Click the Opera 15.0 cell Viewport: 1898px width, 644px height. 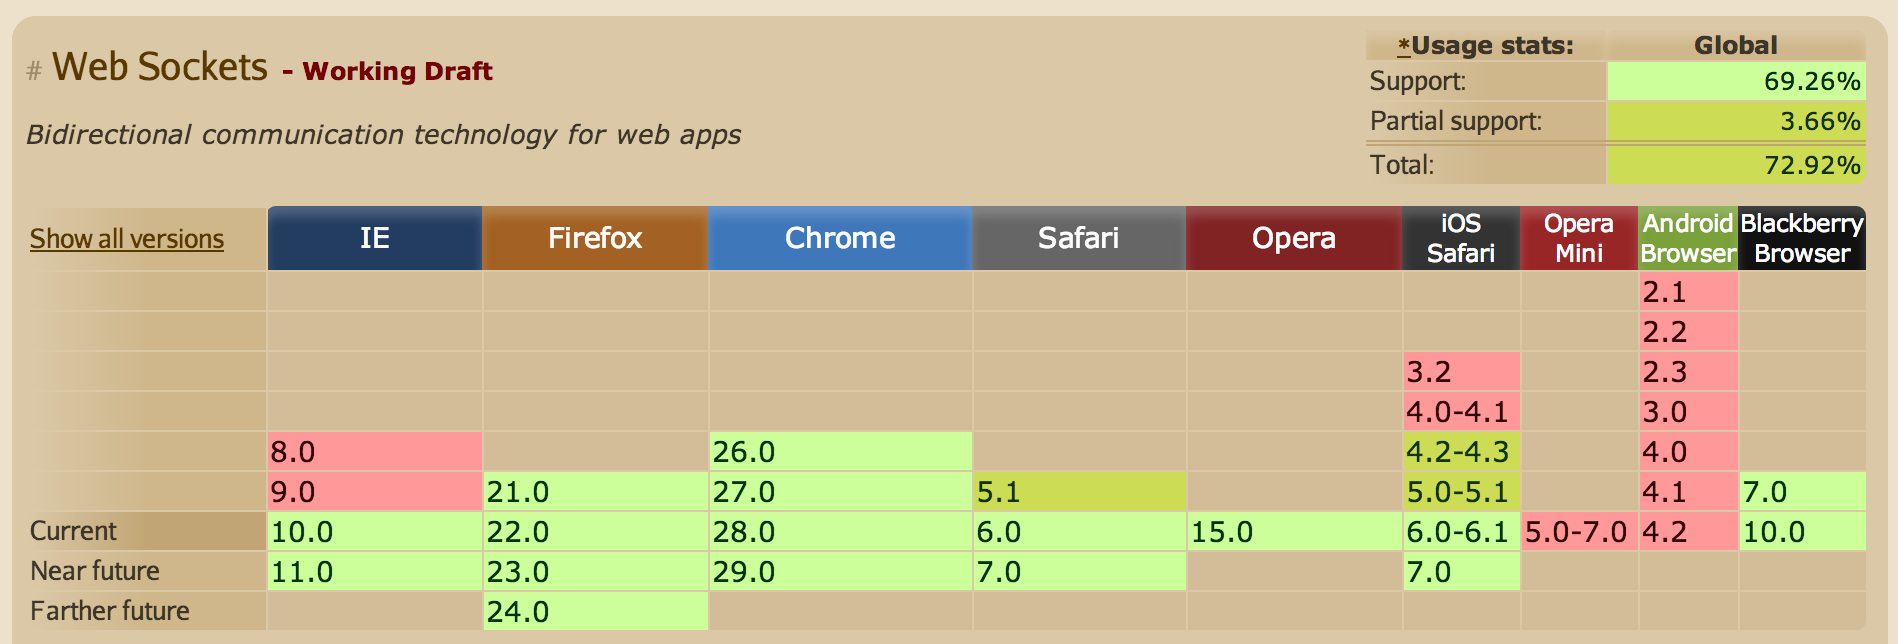[1294, 531]
